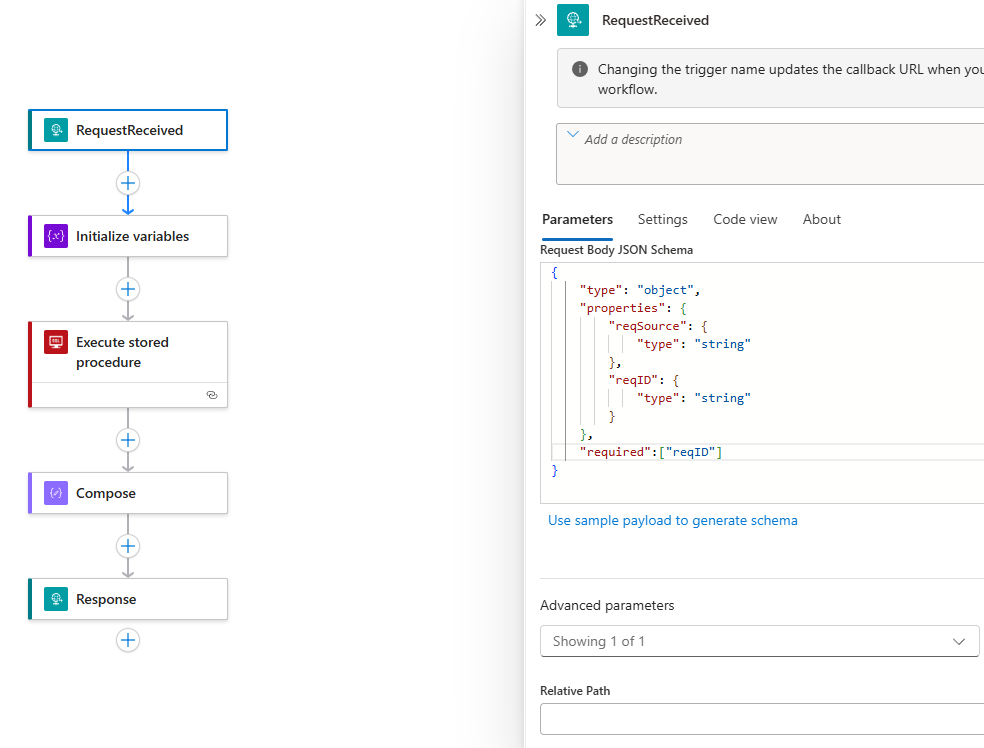Click Use sample payload to generate schema
The width and height of the screenshot is (984, 748).
[672, 520]
